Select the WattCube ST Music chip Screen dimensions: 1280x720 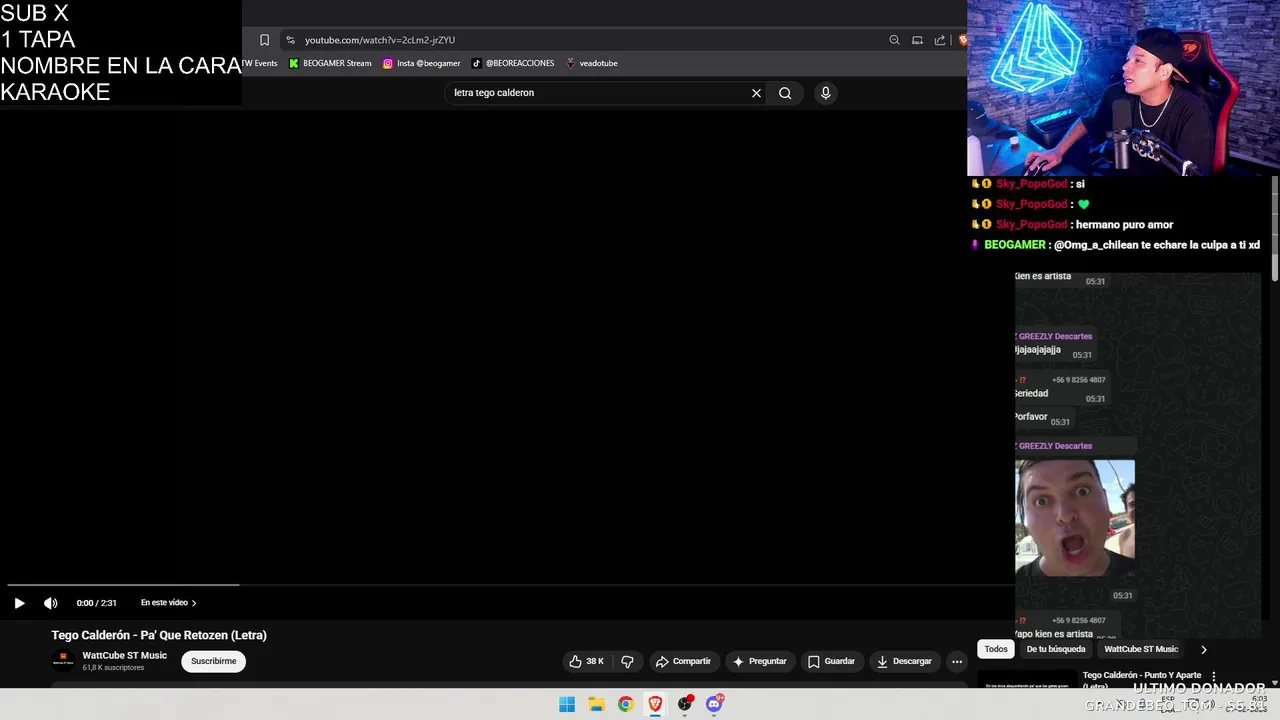point(1141,649)
